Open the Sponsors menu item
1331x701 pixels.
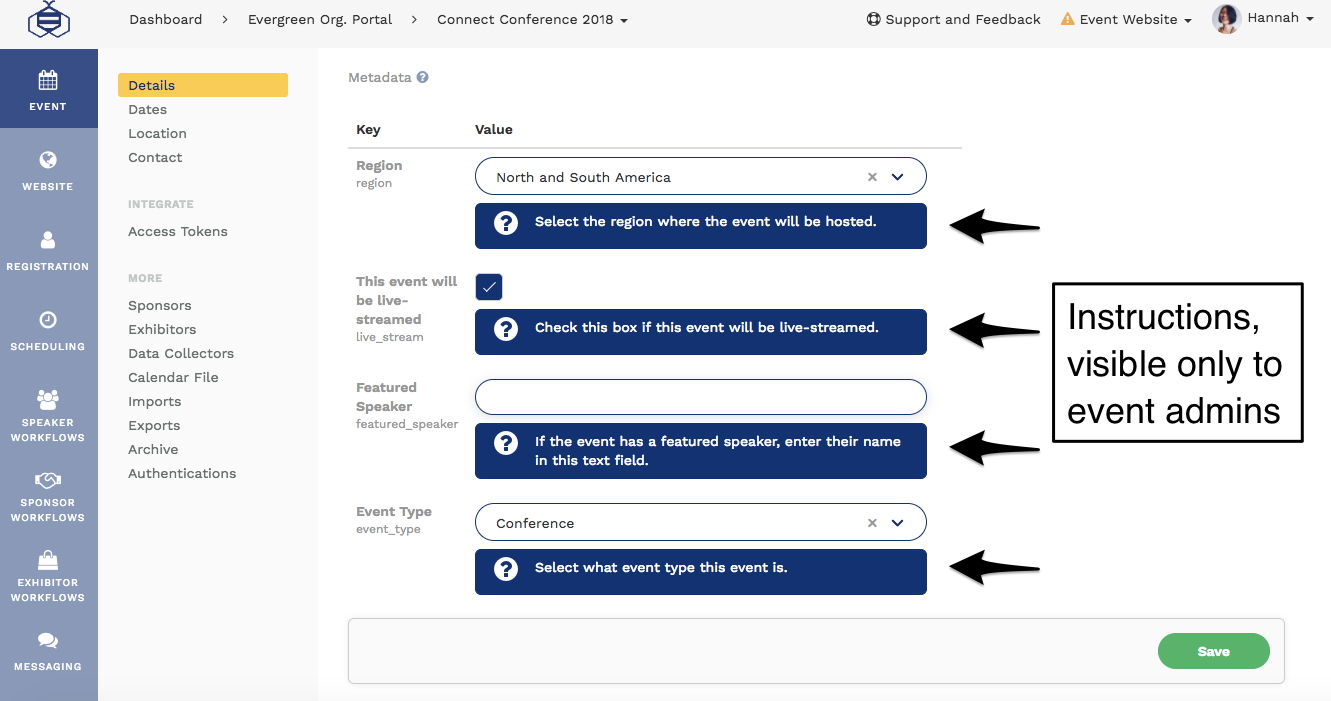pyautogui.click(x=160, y=306)
